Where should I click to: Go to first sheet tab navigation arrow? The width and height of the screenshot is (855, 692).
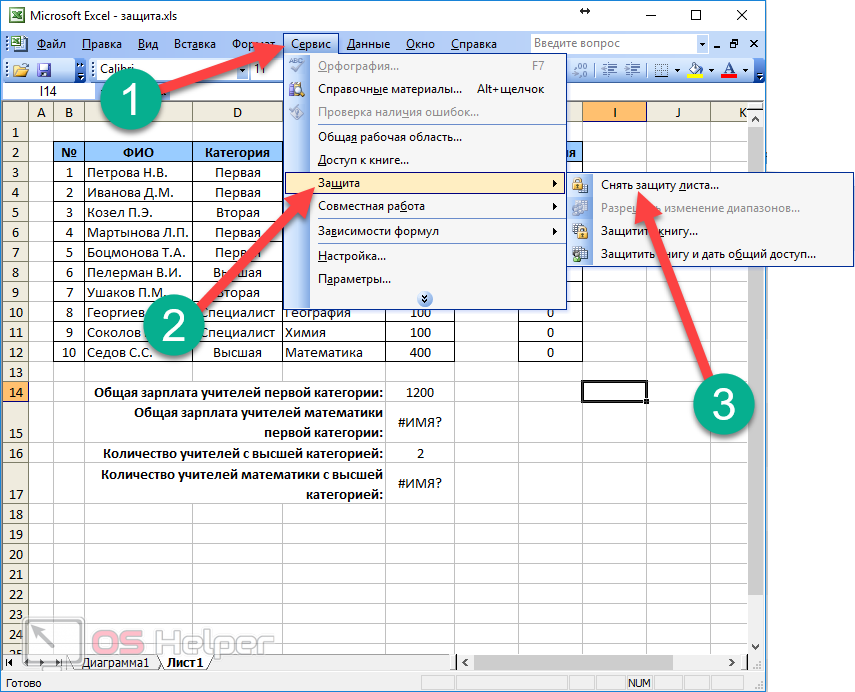point(9,663)
